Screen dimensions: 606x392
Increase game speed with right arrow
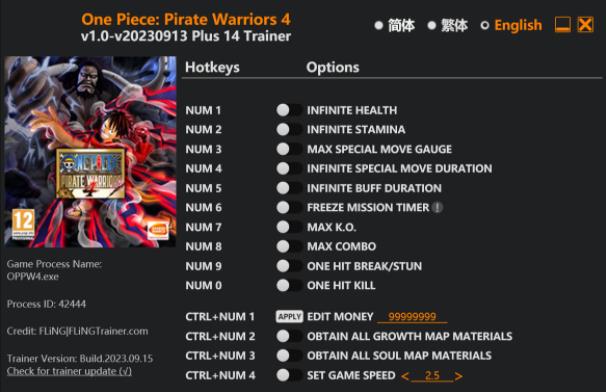coord(458,376)
